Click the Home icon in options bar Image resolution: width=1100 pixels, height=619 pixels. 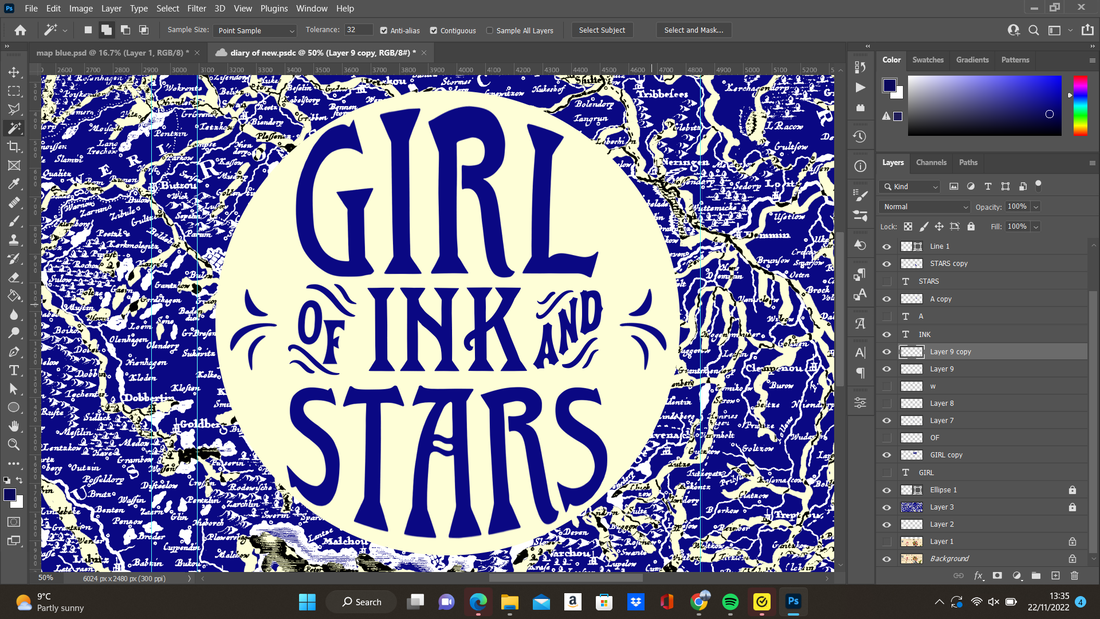tap(20, 30)
